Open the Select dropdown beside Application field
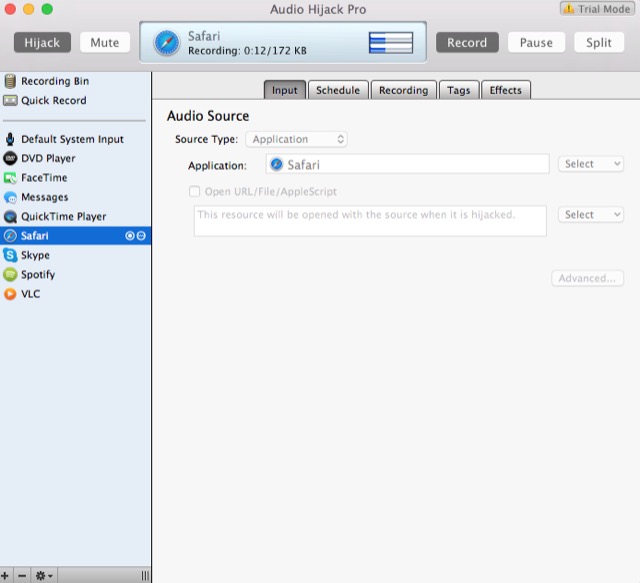Screen dimensions: 640x583 coord(590,164)
